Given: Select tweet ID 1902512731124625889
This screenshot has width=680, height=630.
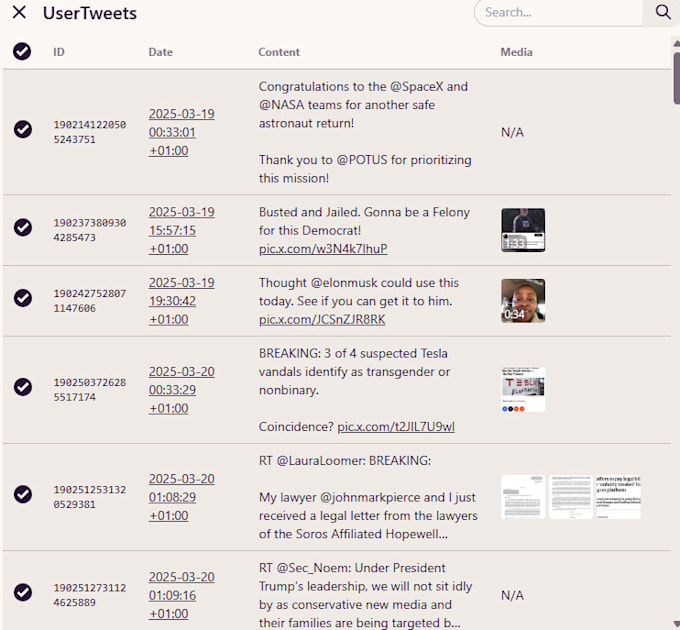Looking at the screenshot, I should 90,595.
